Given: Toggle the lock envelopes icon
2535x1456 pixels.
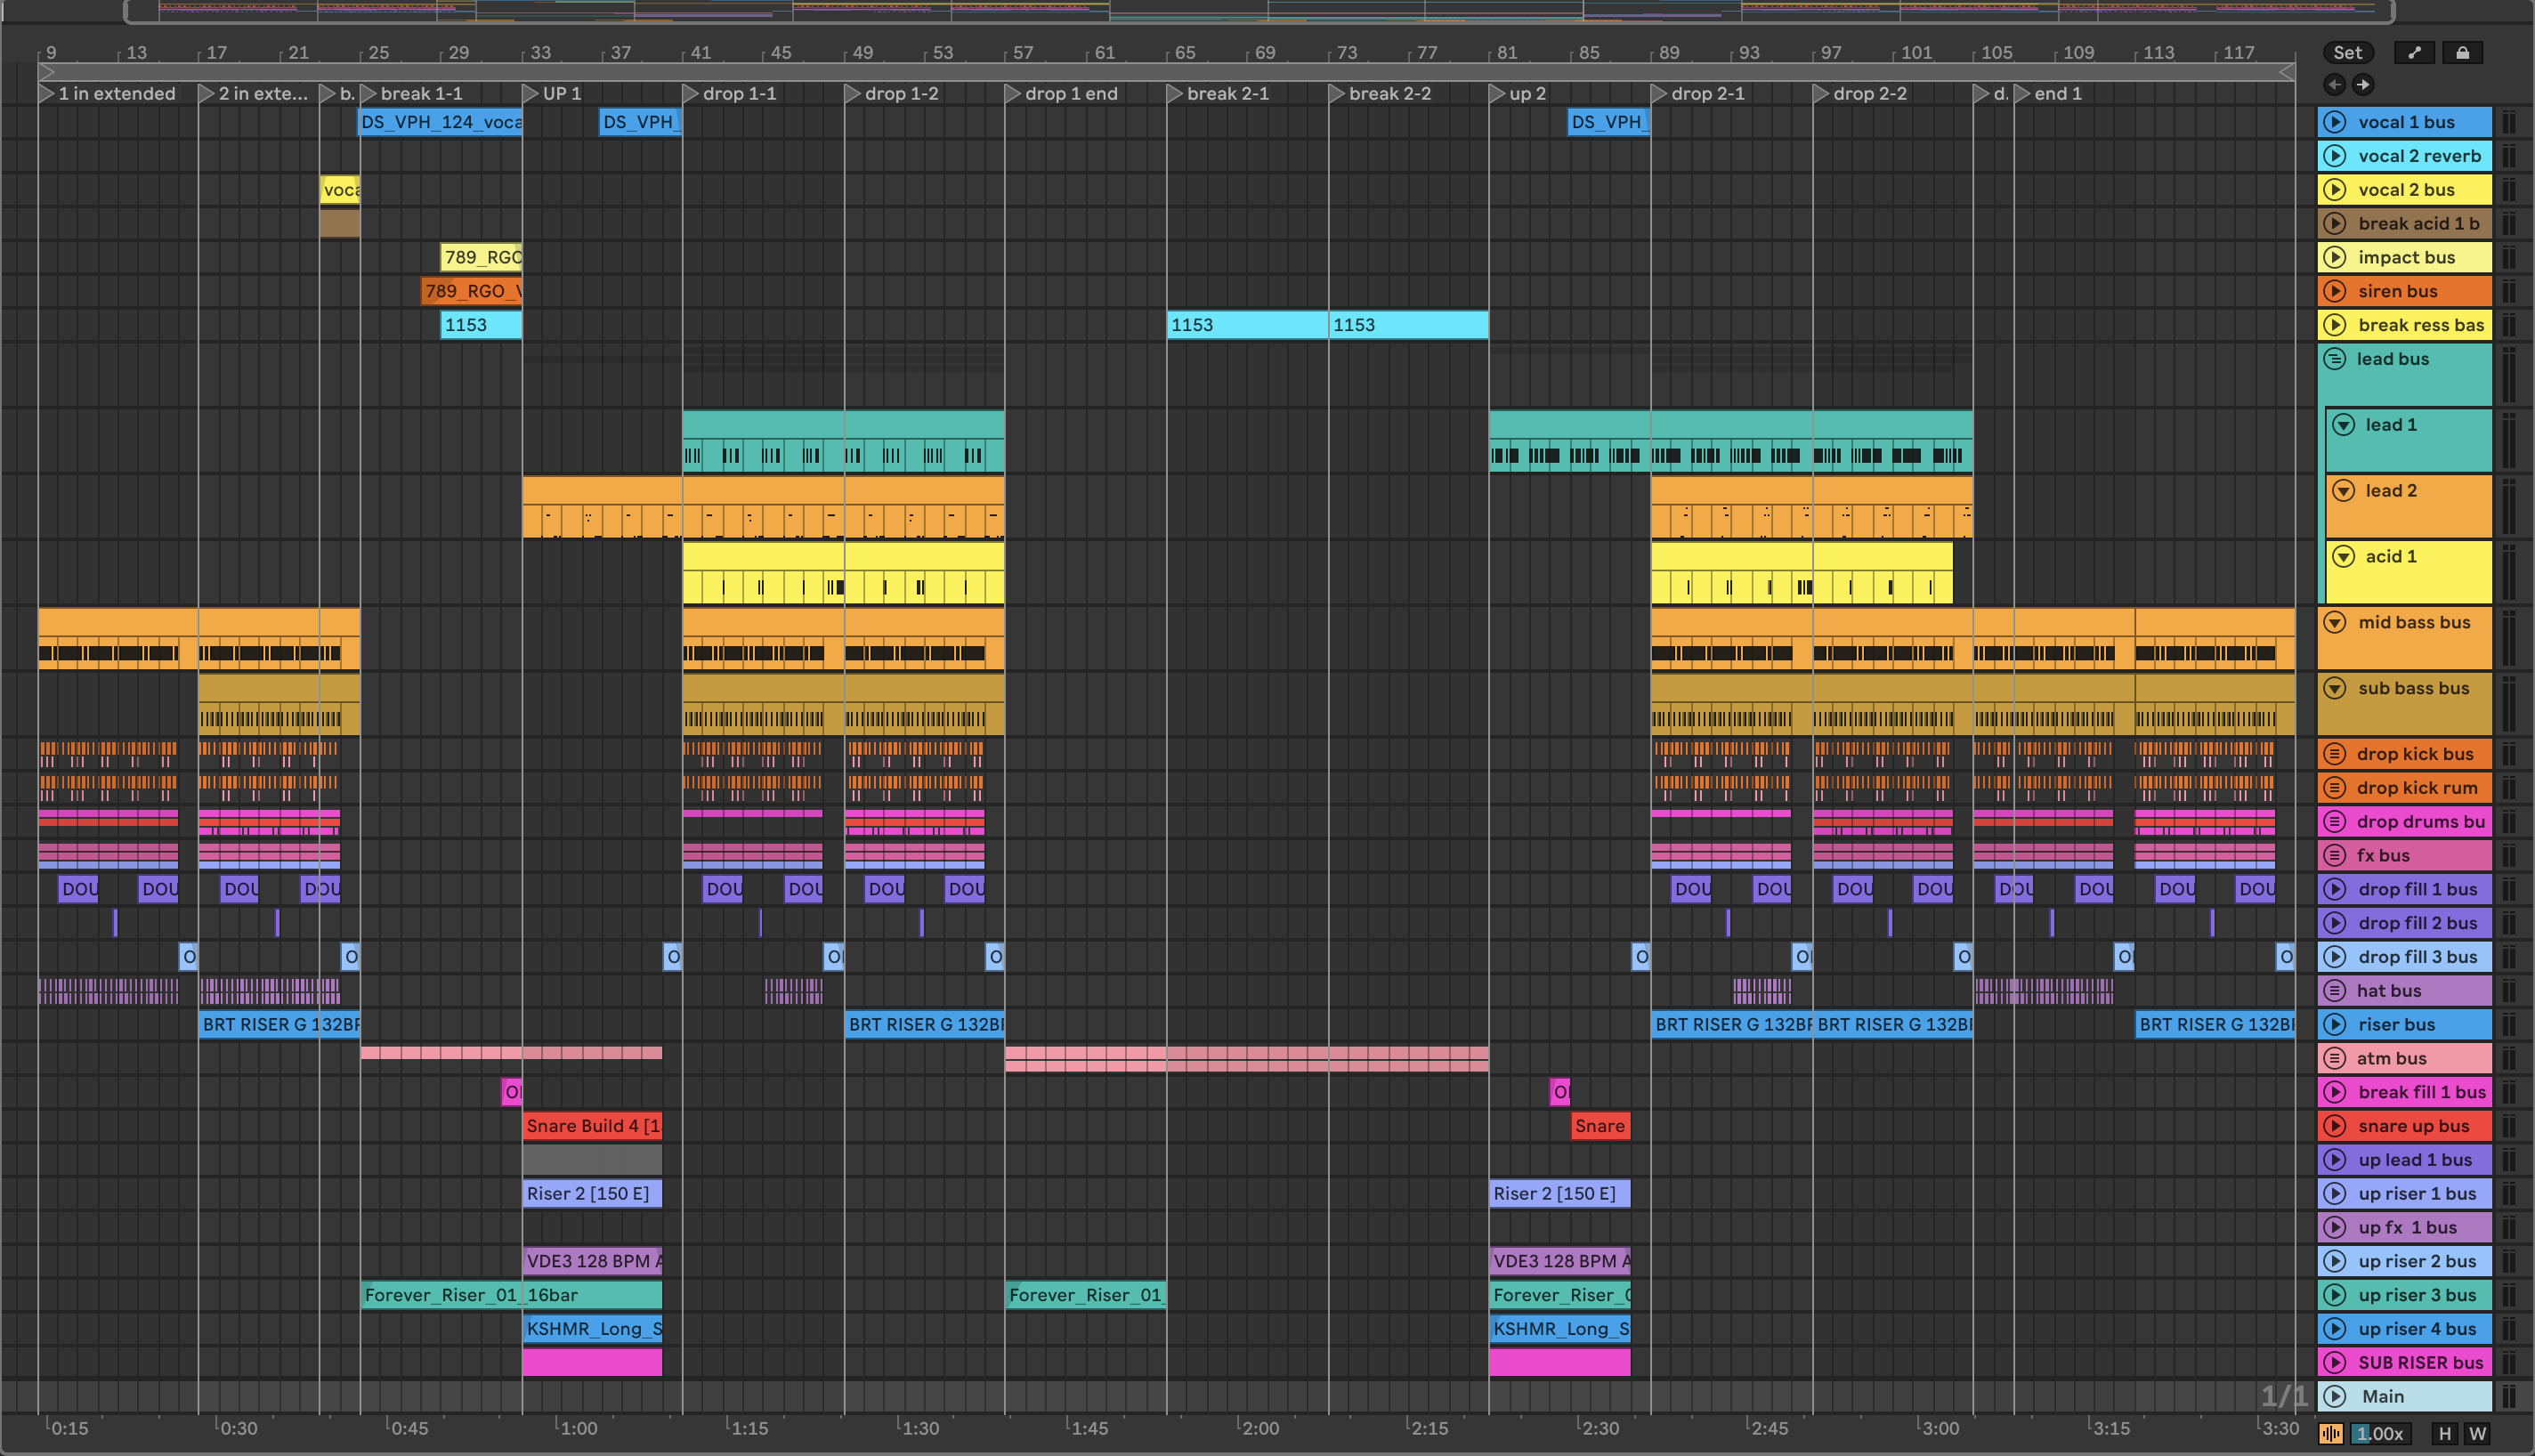Looking at the screenshot, I should (2462, 53).
